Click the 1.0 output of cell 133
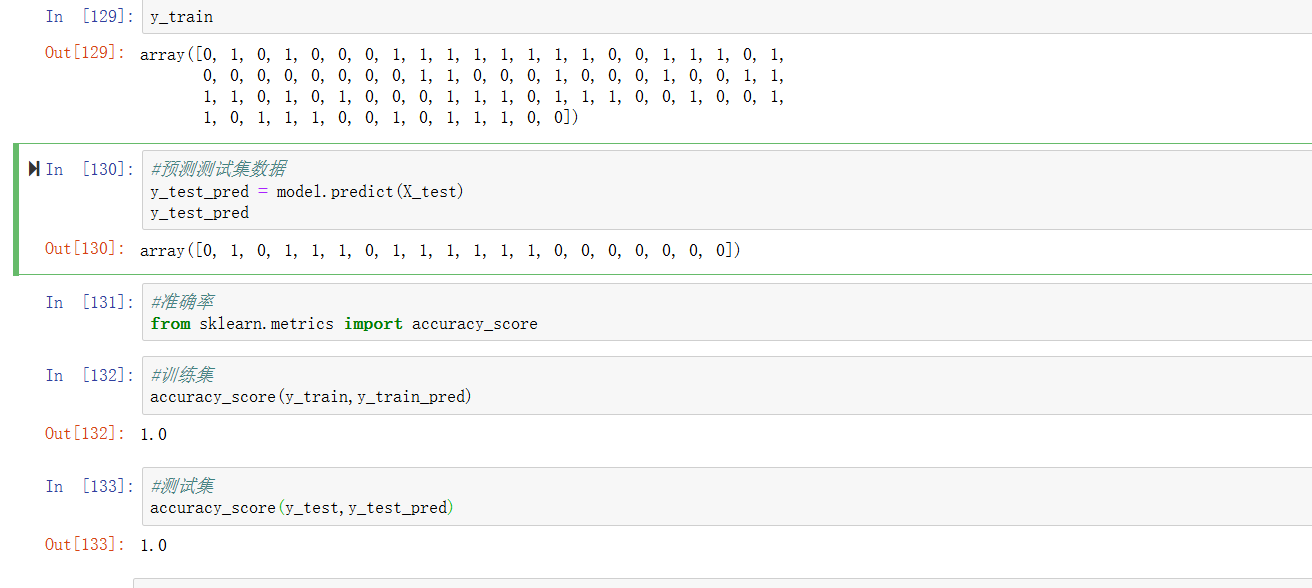The width and height of the screenshot is (1312, 588). pyautogui.click(x=153, y=545)
